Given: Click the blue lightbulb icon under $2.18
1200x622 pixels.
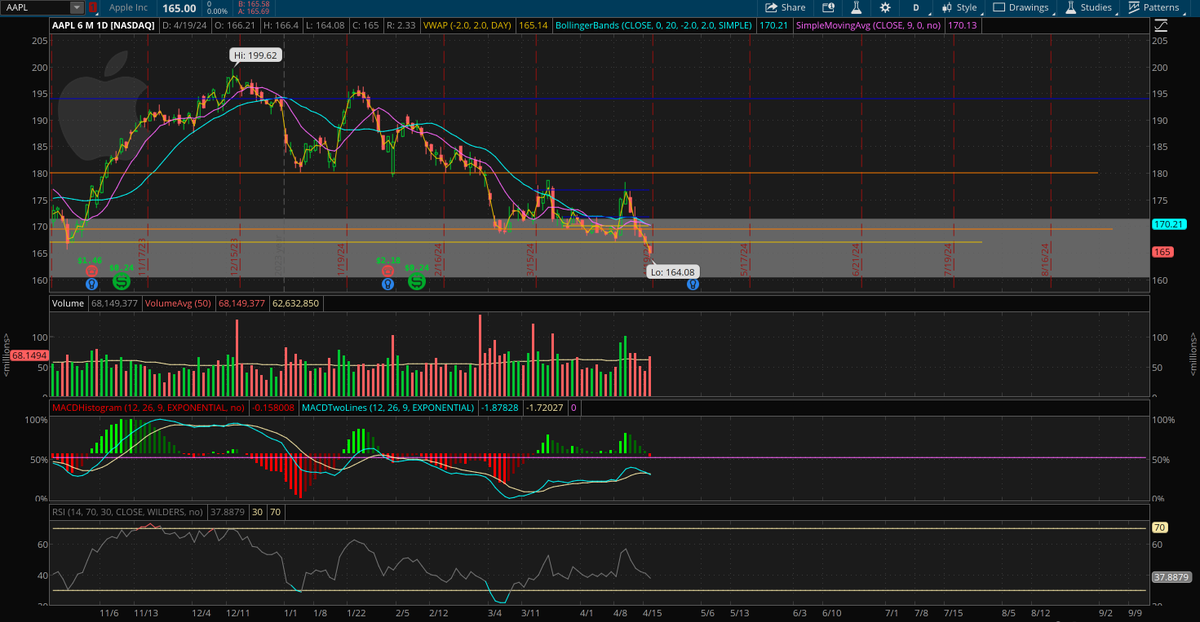Looking at the screenshot, I should point(389,283).
